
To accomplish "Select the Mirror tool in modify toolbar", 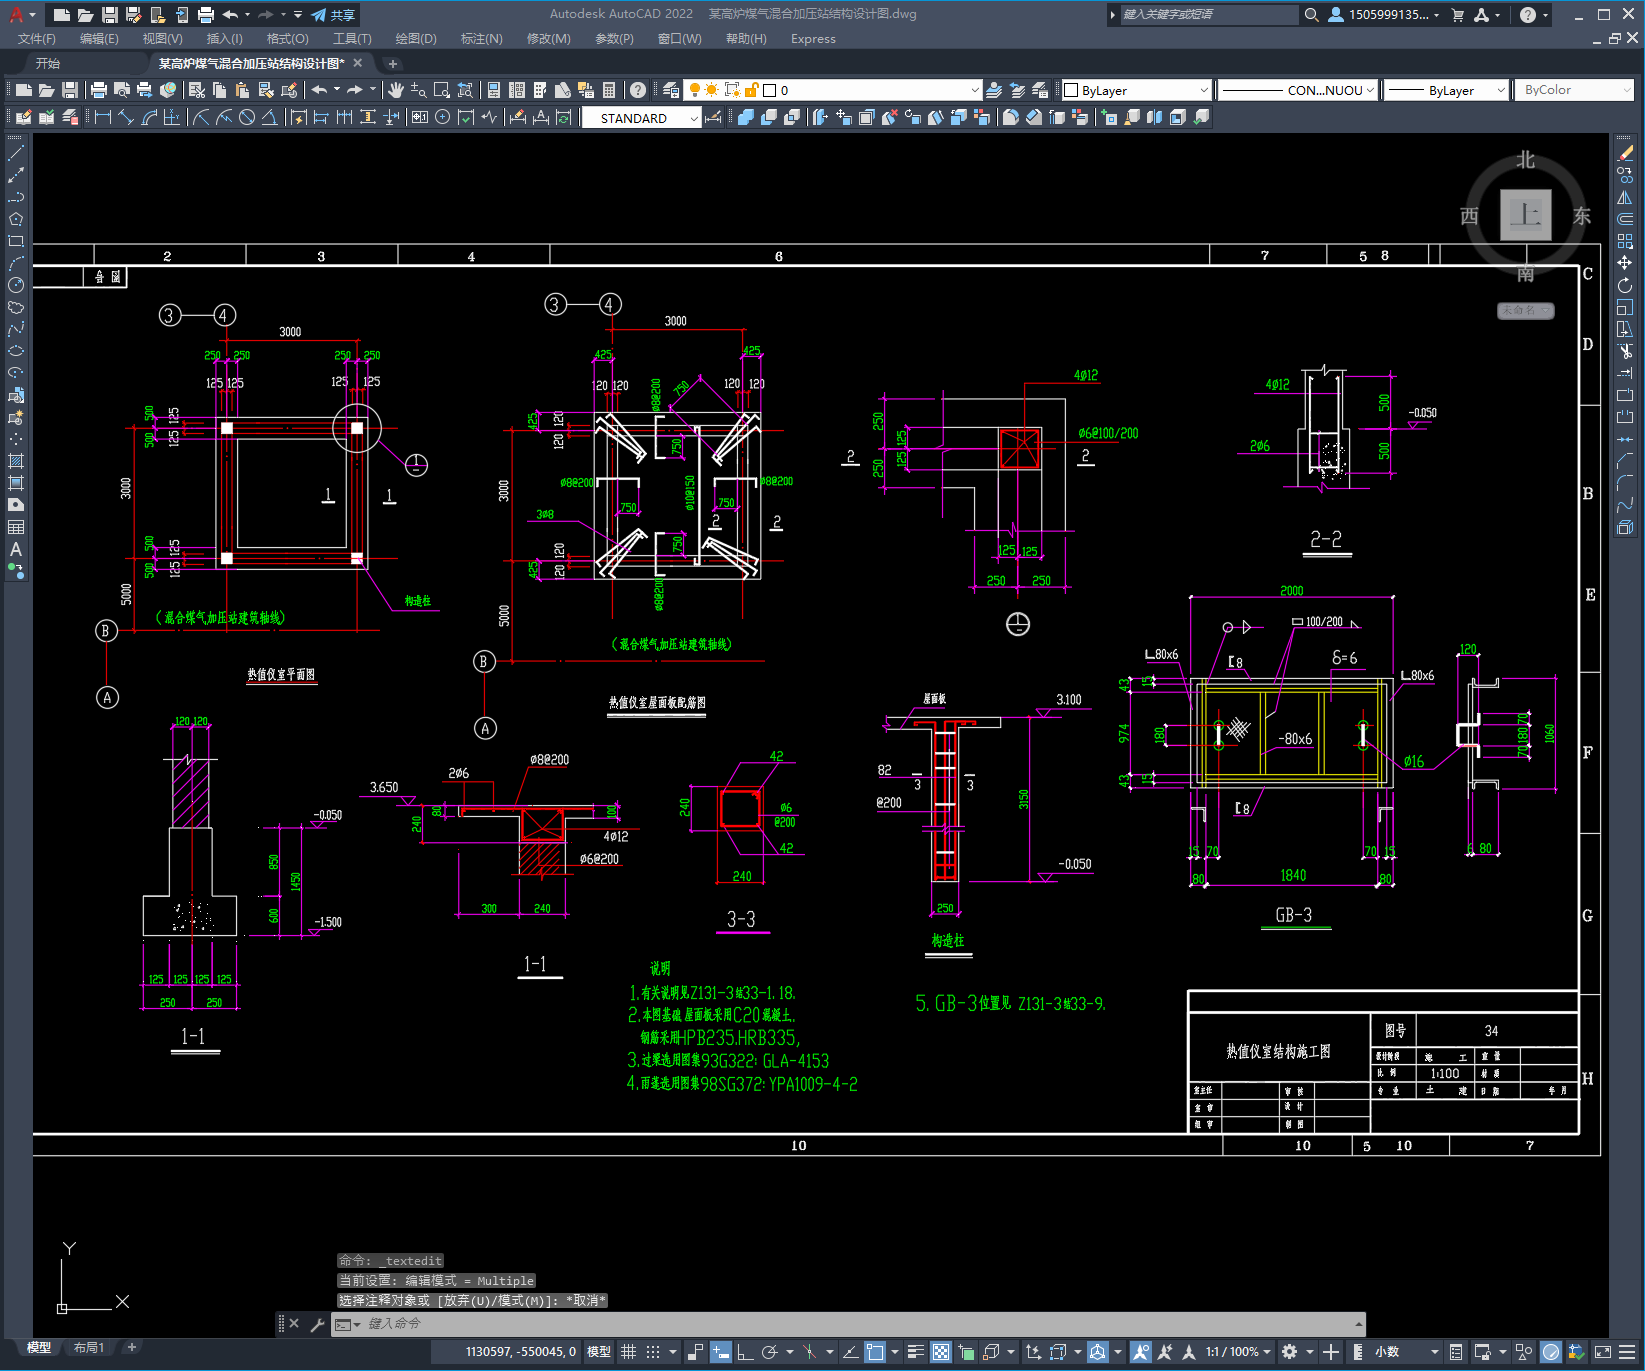I will click(1625, 197).
